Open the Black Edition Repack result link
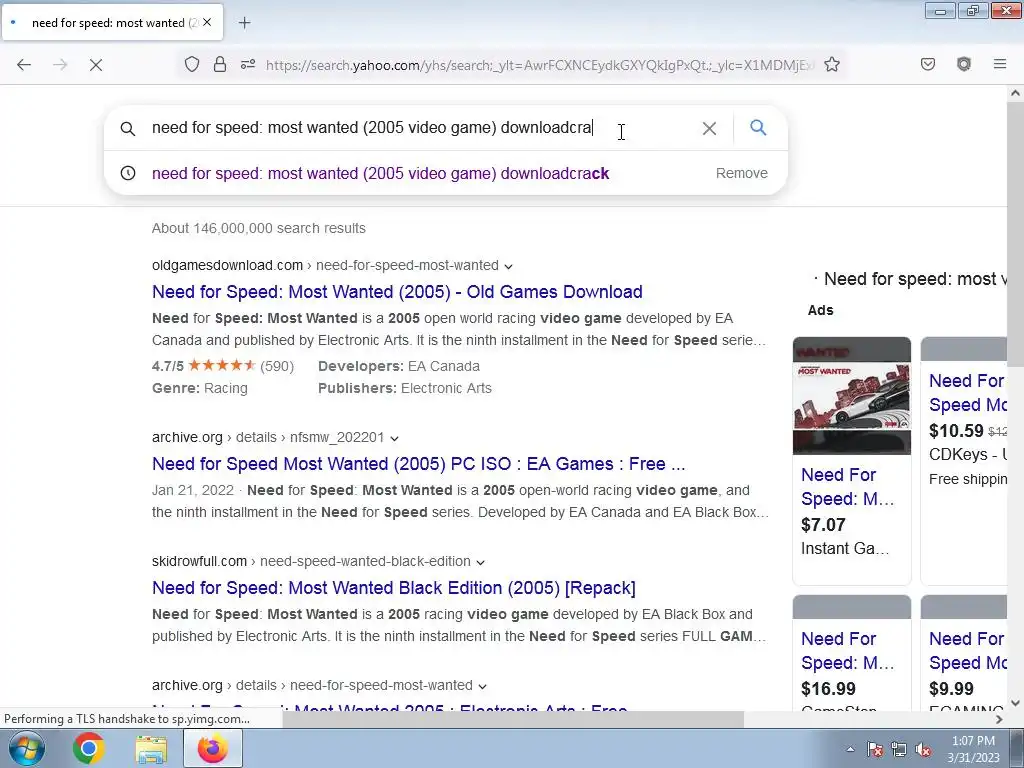The width and height of the screenshot is (1024, 768). (x=394, y=588)
